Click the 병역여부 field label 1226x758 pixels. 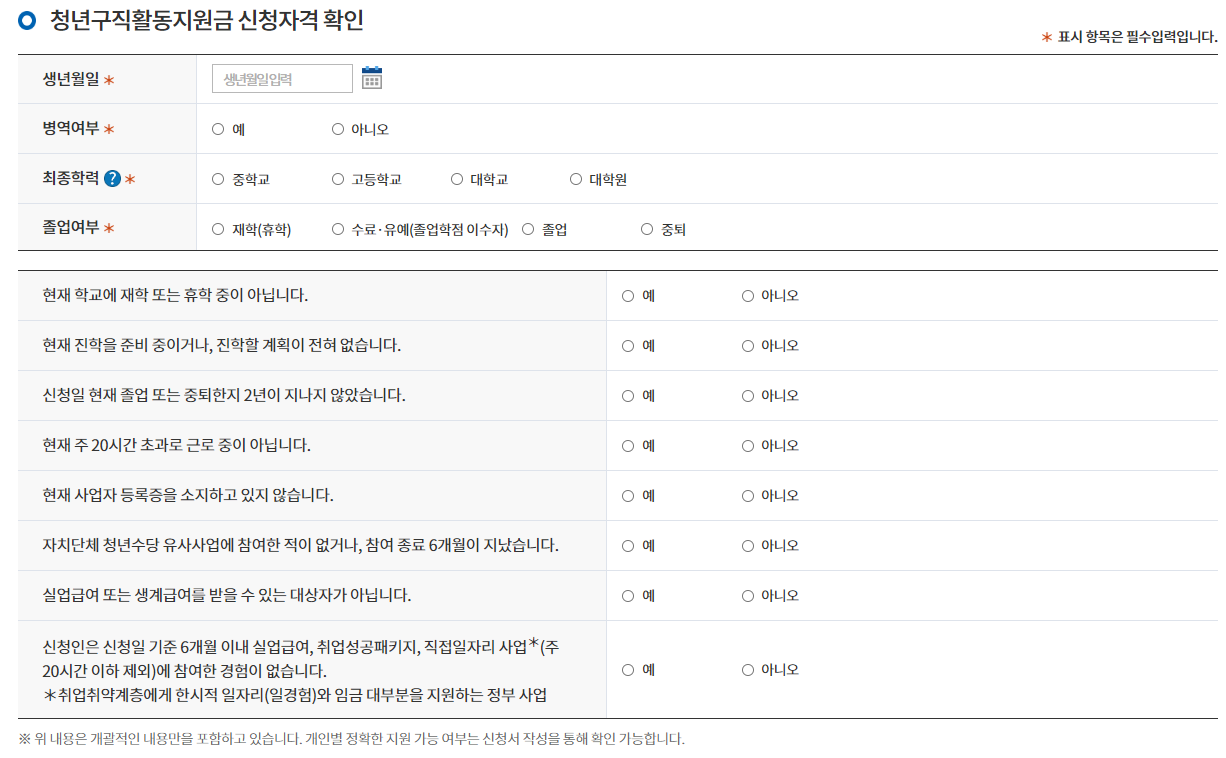point(71,129)
